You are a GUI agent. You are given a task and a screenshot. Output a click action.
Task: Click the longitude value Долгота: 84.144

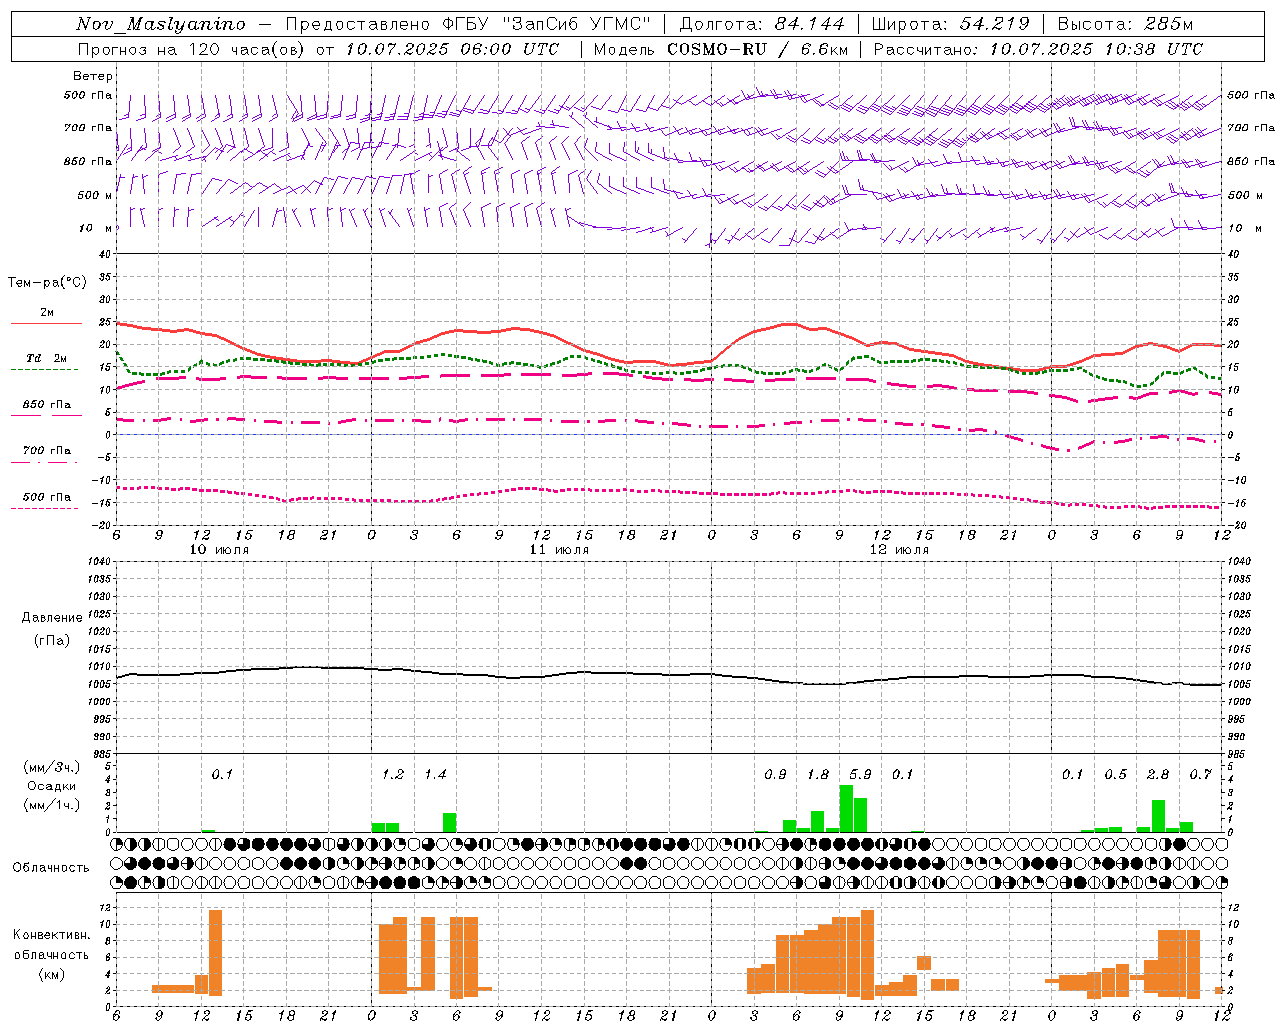tap(763, 24)
